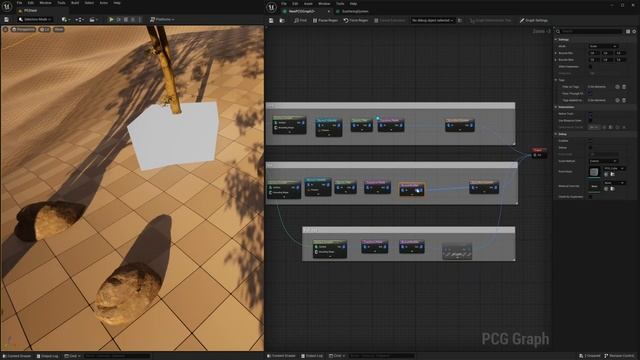Screen dimensions: 640x360
Task: Click Point Mesh thumbnail preview
Action: point(594,172)
